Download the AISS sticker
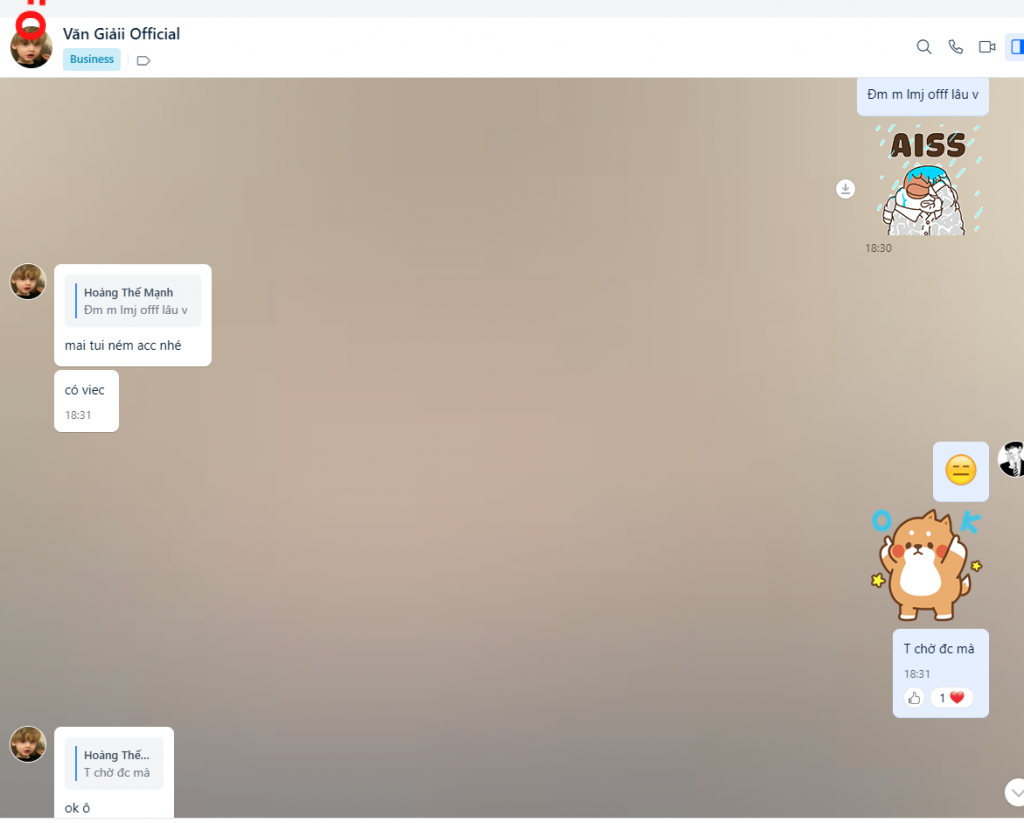 coord(845,189)
